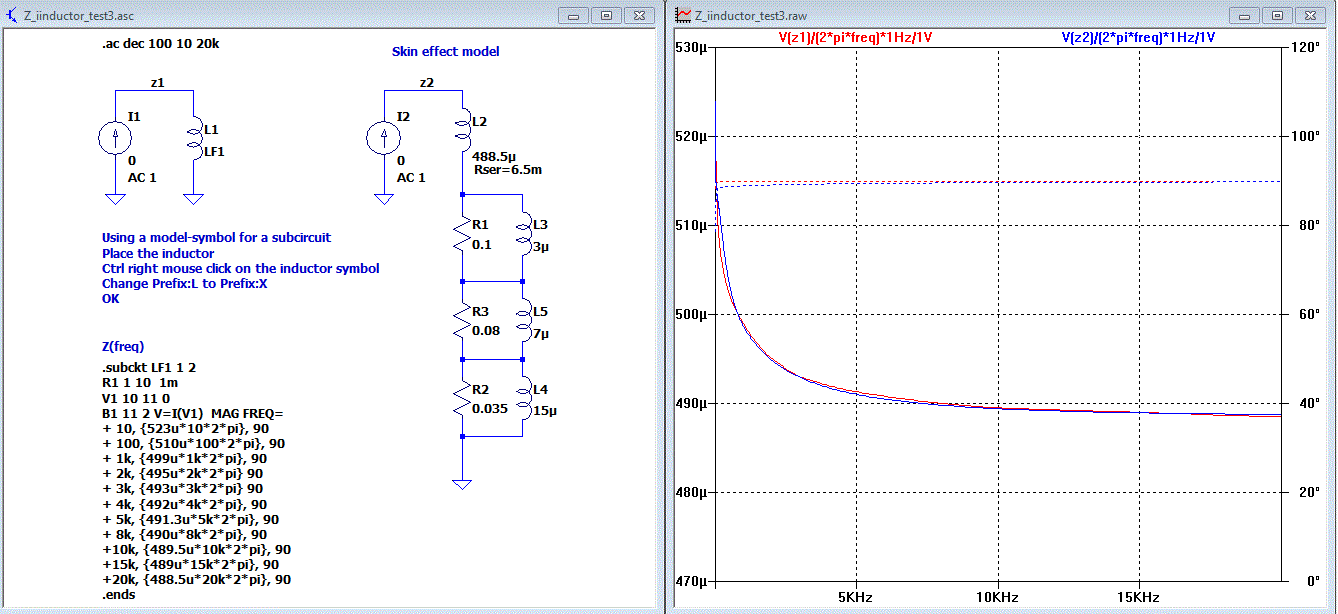The height and width of the screenshot is (614, 1338).
Task: Click the ground symbol below R2 network
Action: (x=462, y=484)
